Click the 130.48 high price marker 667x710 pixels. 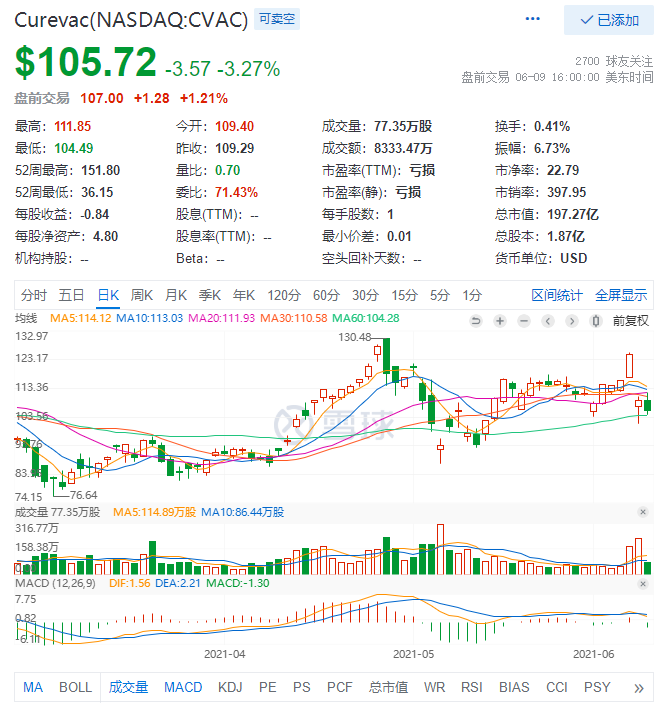[355, 337]
